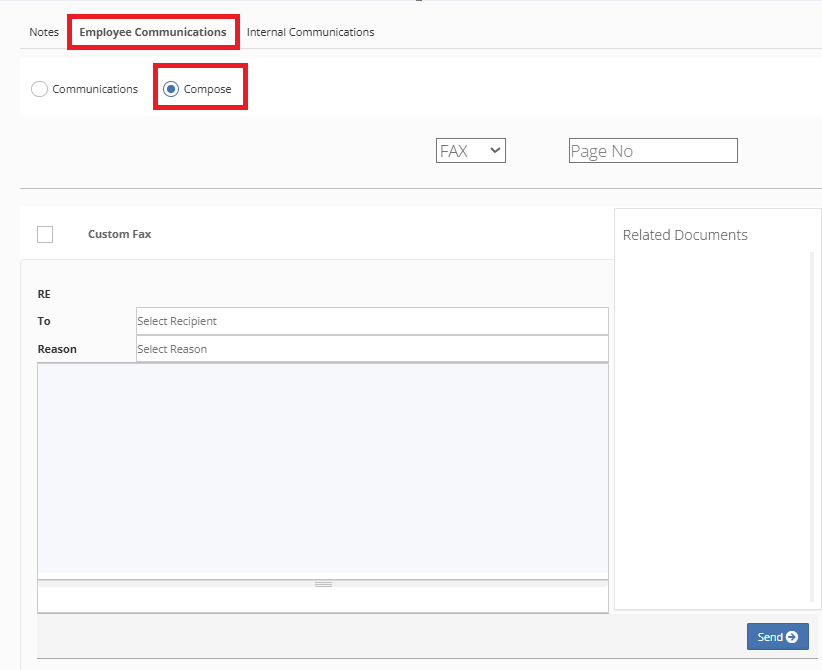The image size is (822, 670).
Task: Click the Reason field label
Action: 57,349
